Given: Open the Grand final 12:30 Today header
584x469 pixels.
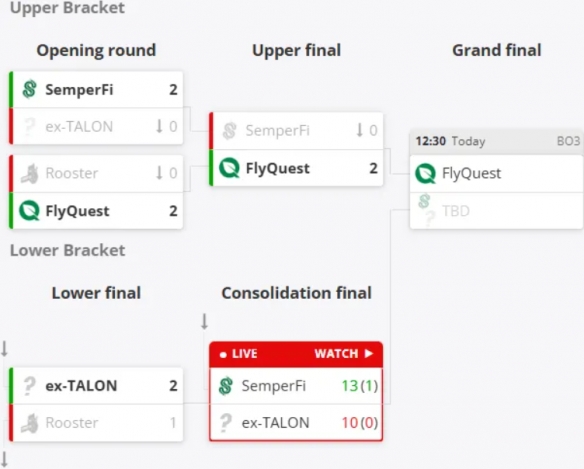Looking at the screenshot, I should [496, 142].
